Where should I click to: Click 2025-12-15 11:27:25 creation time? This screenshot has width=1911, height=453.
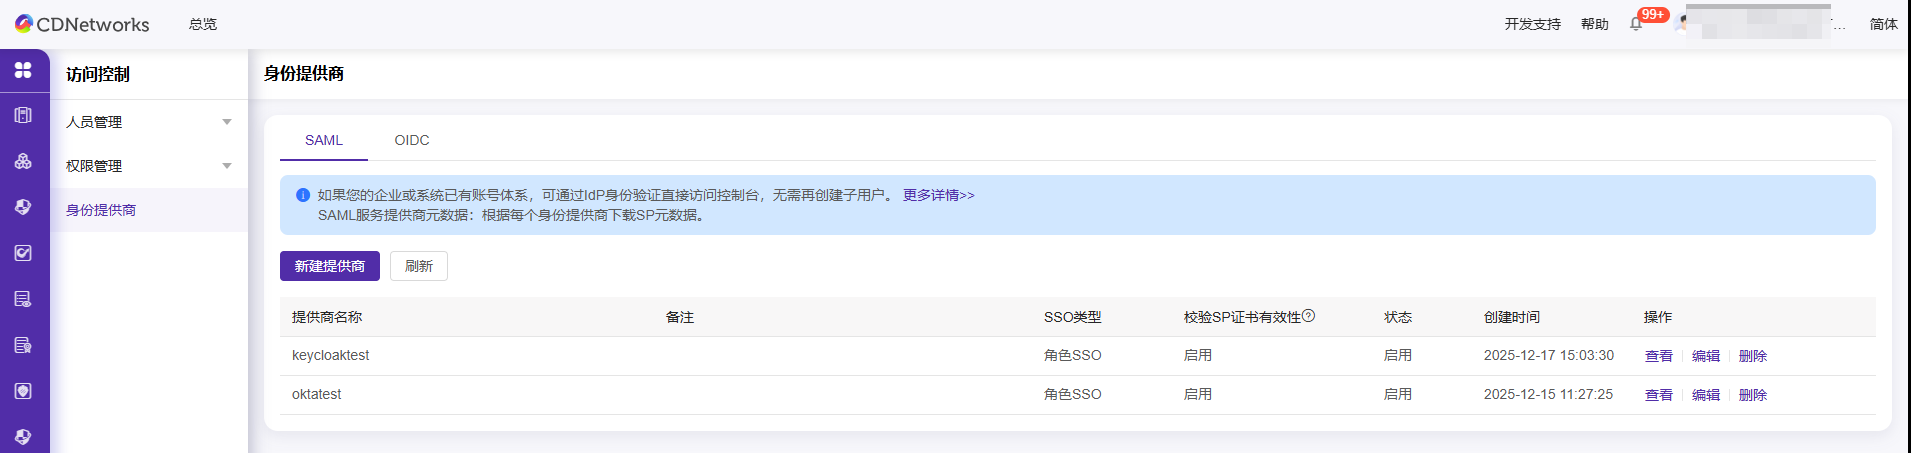(x=1549, y=394)
